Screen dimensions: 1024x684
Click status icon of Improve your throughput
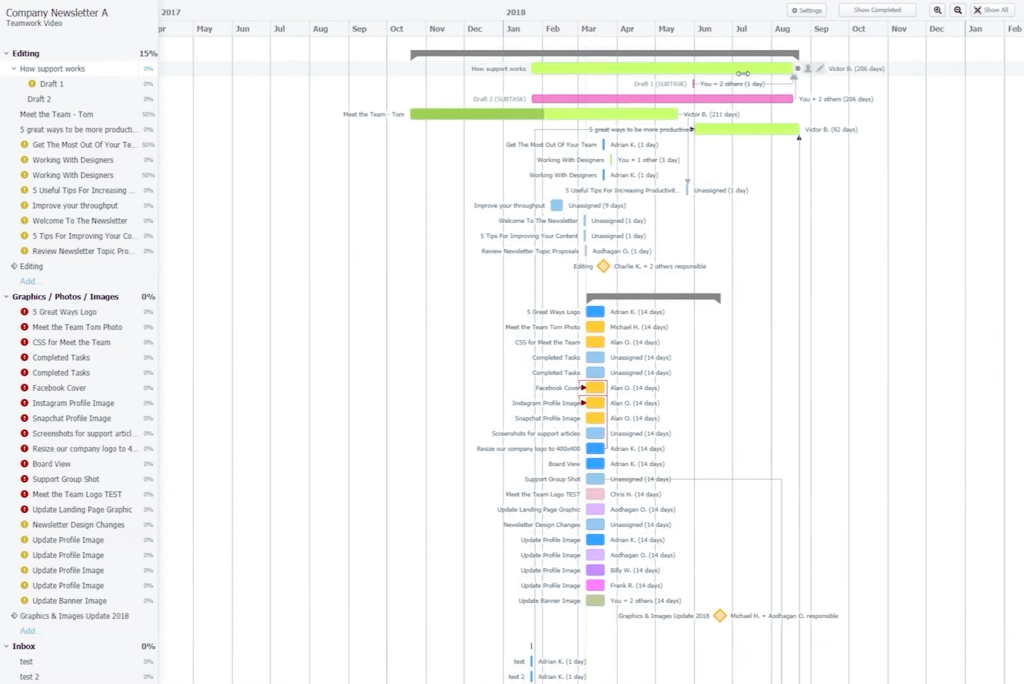coord(24,205)
